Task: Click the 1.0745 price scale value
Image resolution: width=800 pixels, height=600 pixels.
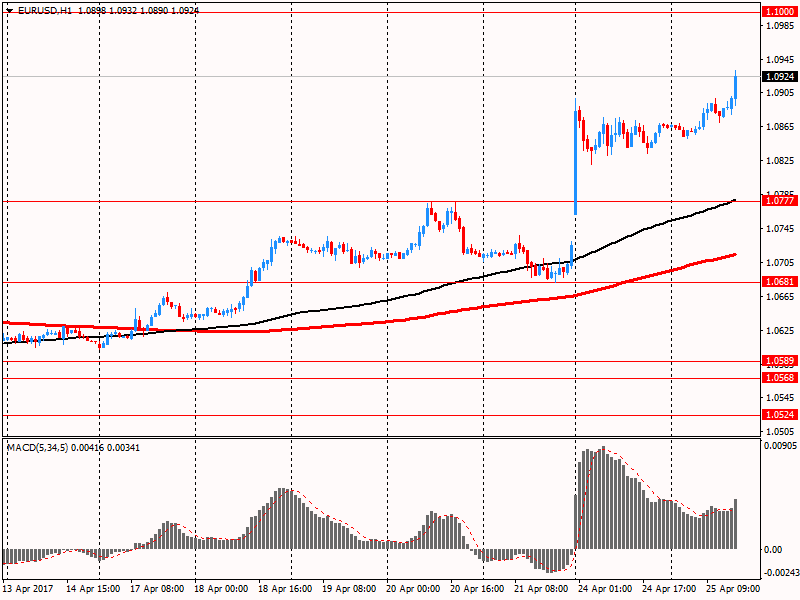Action: [780, 229]
